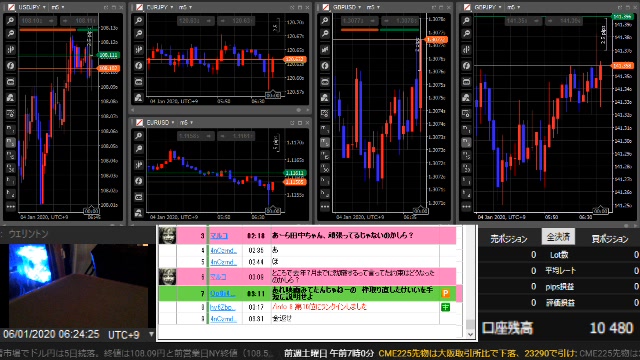Switch USDJPY chart to m1 timeframe
The image size is (640, 360).
click(11, 129)
